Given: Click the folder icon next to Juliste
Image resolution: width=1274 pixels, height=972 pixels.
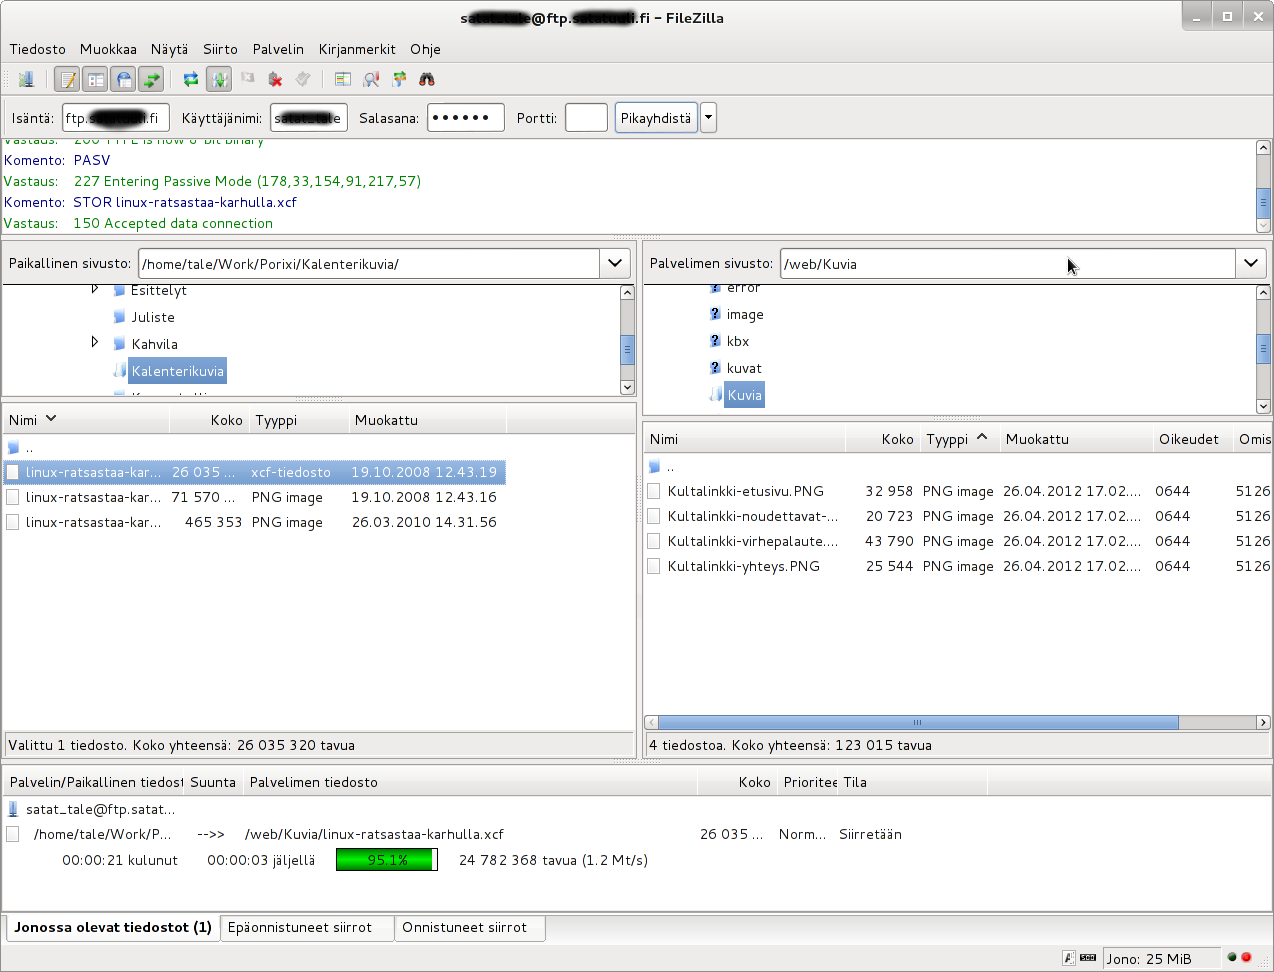Looking at the screenshot, I should [x=120, y=317].
